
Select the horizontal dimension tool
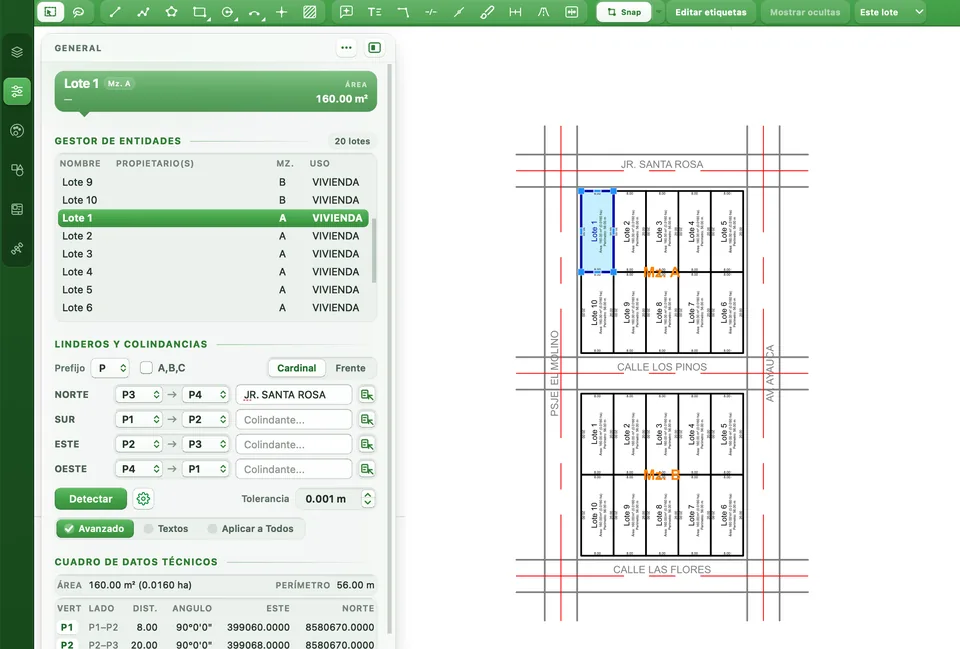516,12
